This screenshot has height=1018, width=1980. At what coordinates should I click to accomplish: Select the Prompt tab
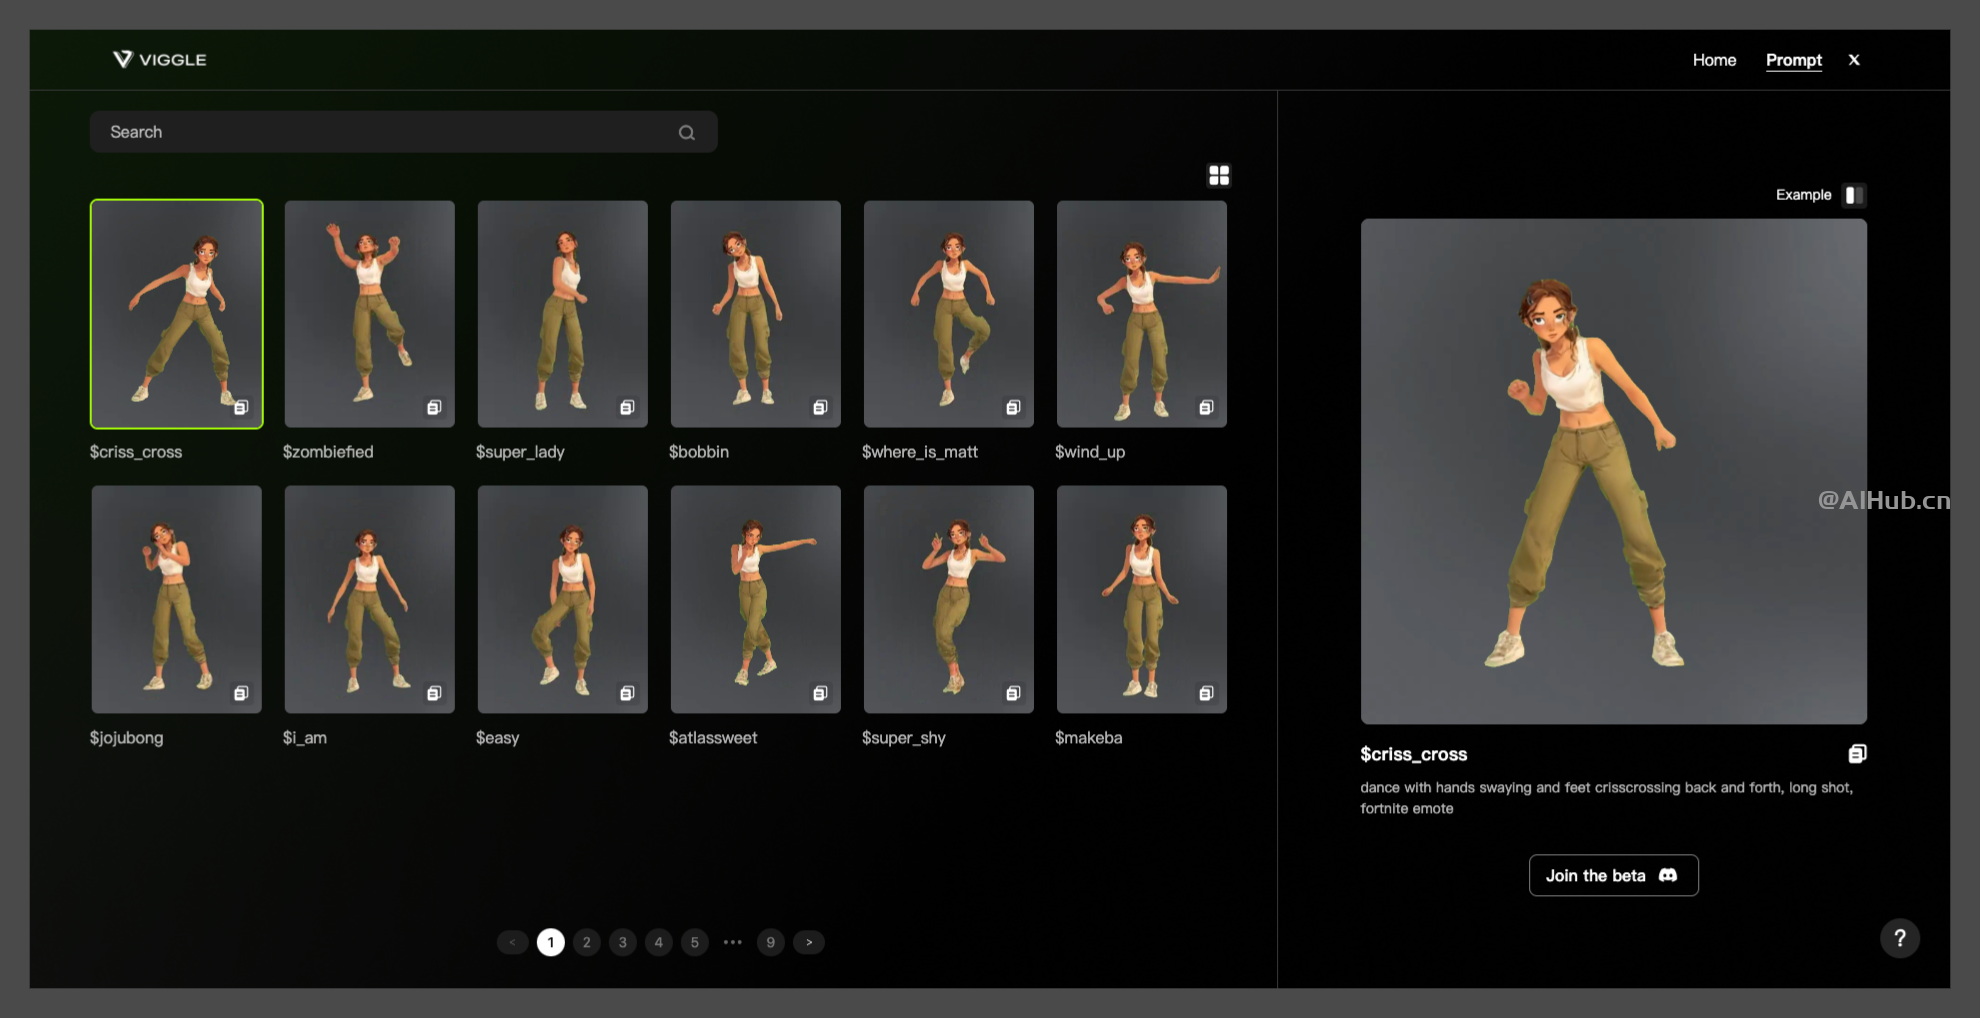[1793, 60]
